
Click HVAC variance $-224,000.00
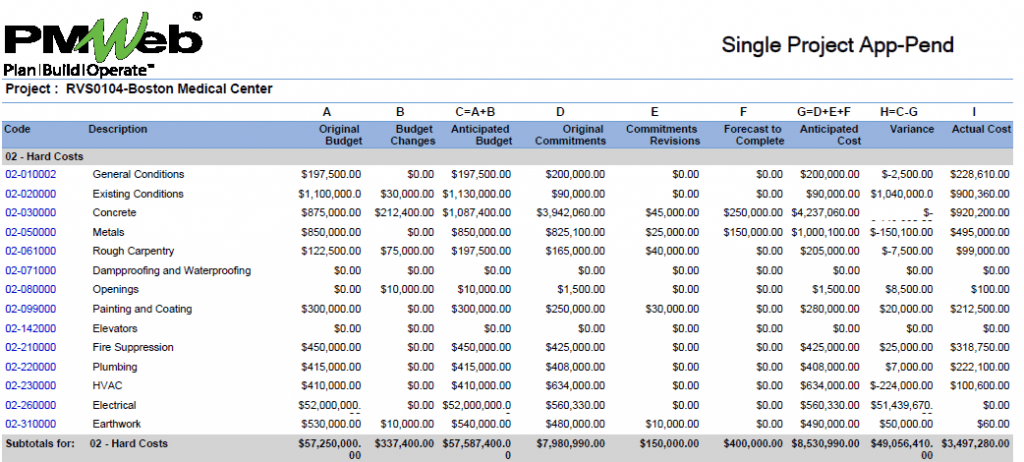click(x=902, y=386)
